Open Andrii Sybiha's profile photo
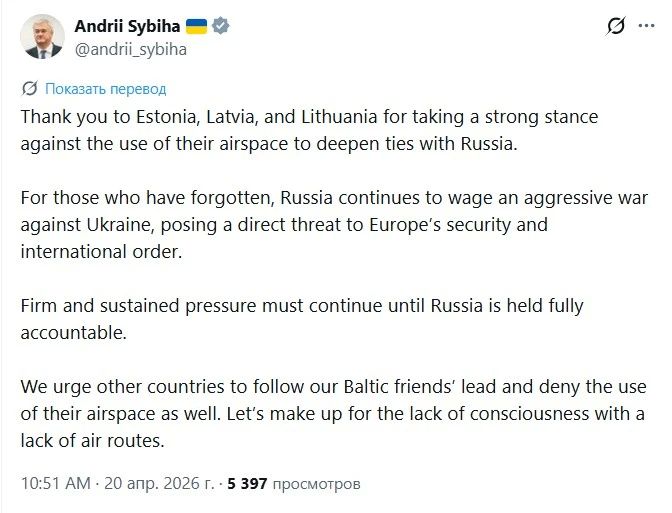Screen dimensions: 672x513 (42, 37)
